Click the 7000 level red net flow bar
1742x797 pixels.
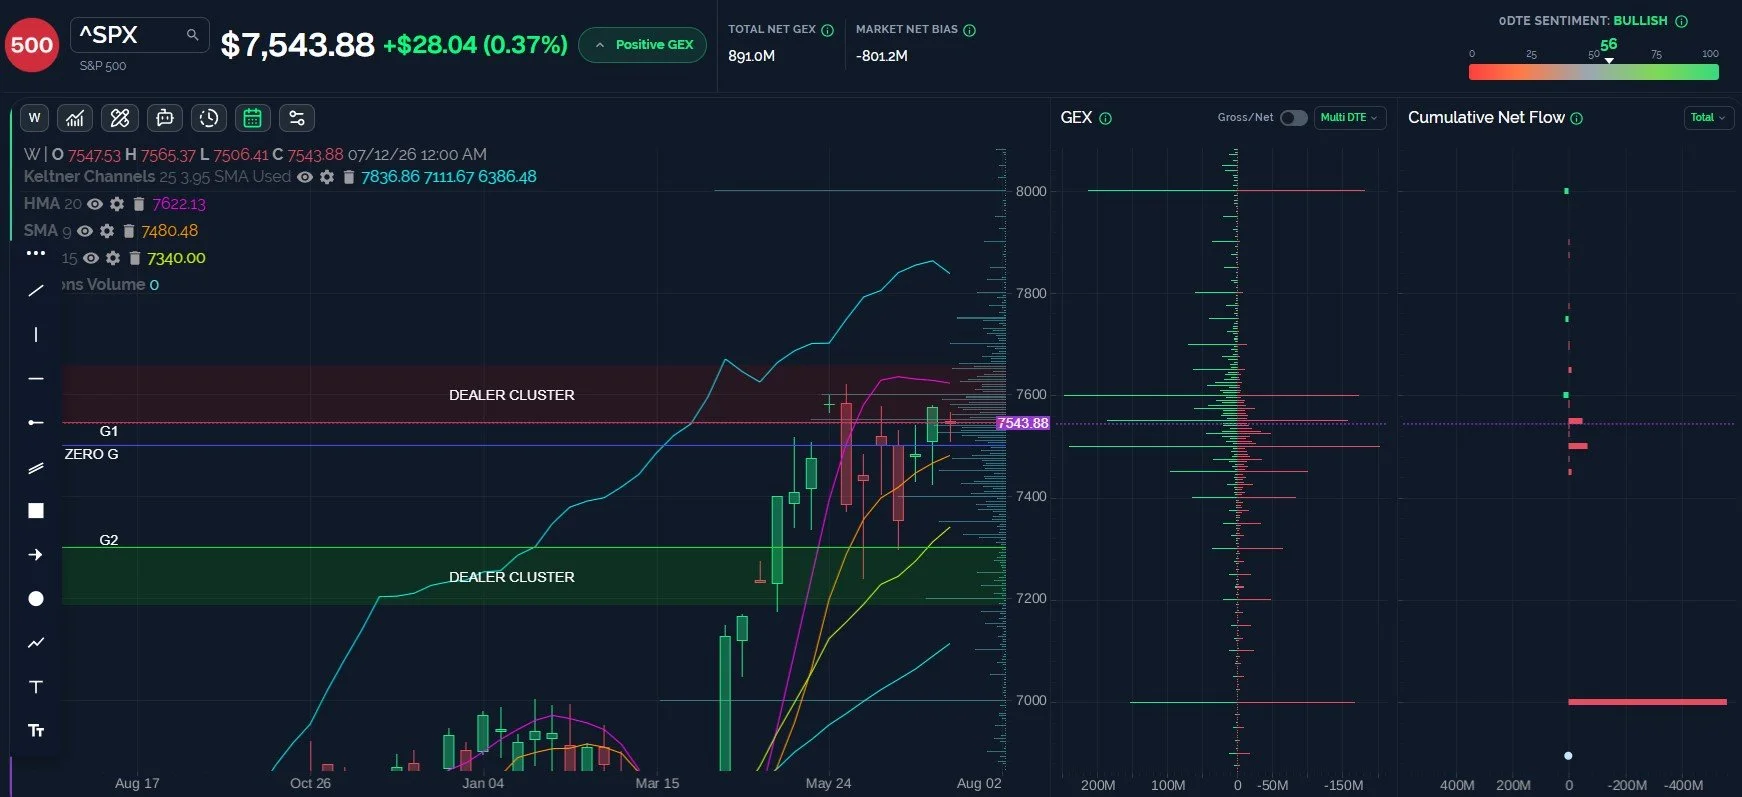[x=1647, y=702]
